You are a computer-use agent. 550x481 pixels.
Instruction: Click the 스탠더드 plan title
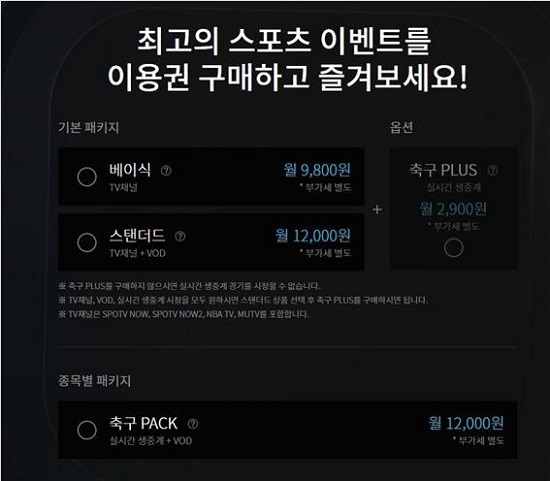point(137,236)
